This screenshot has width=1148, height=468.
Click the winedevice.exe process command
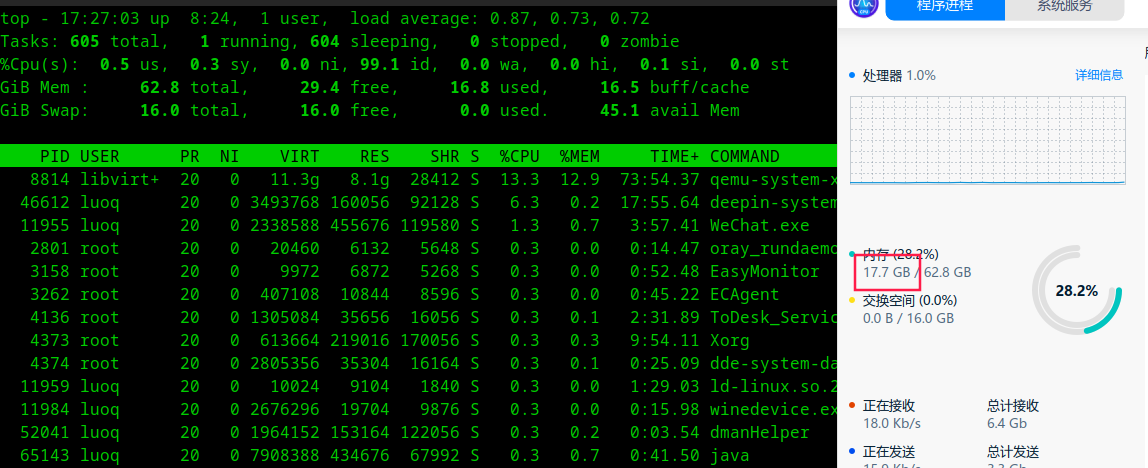coord(773,409)
